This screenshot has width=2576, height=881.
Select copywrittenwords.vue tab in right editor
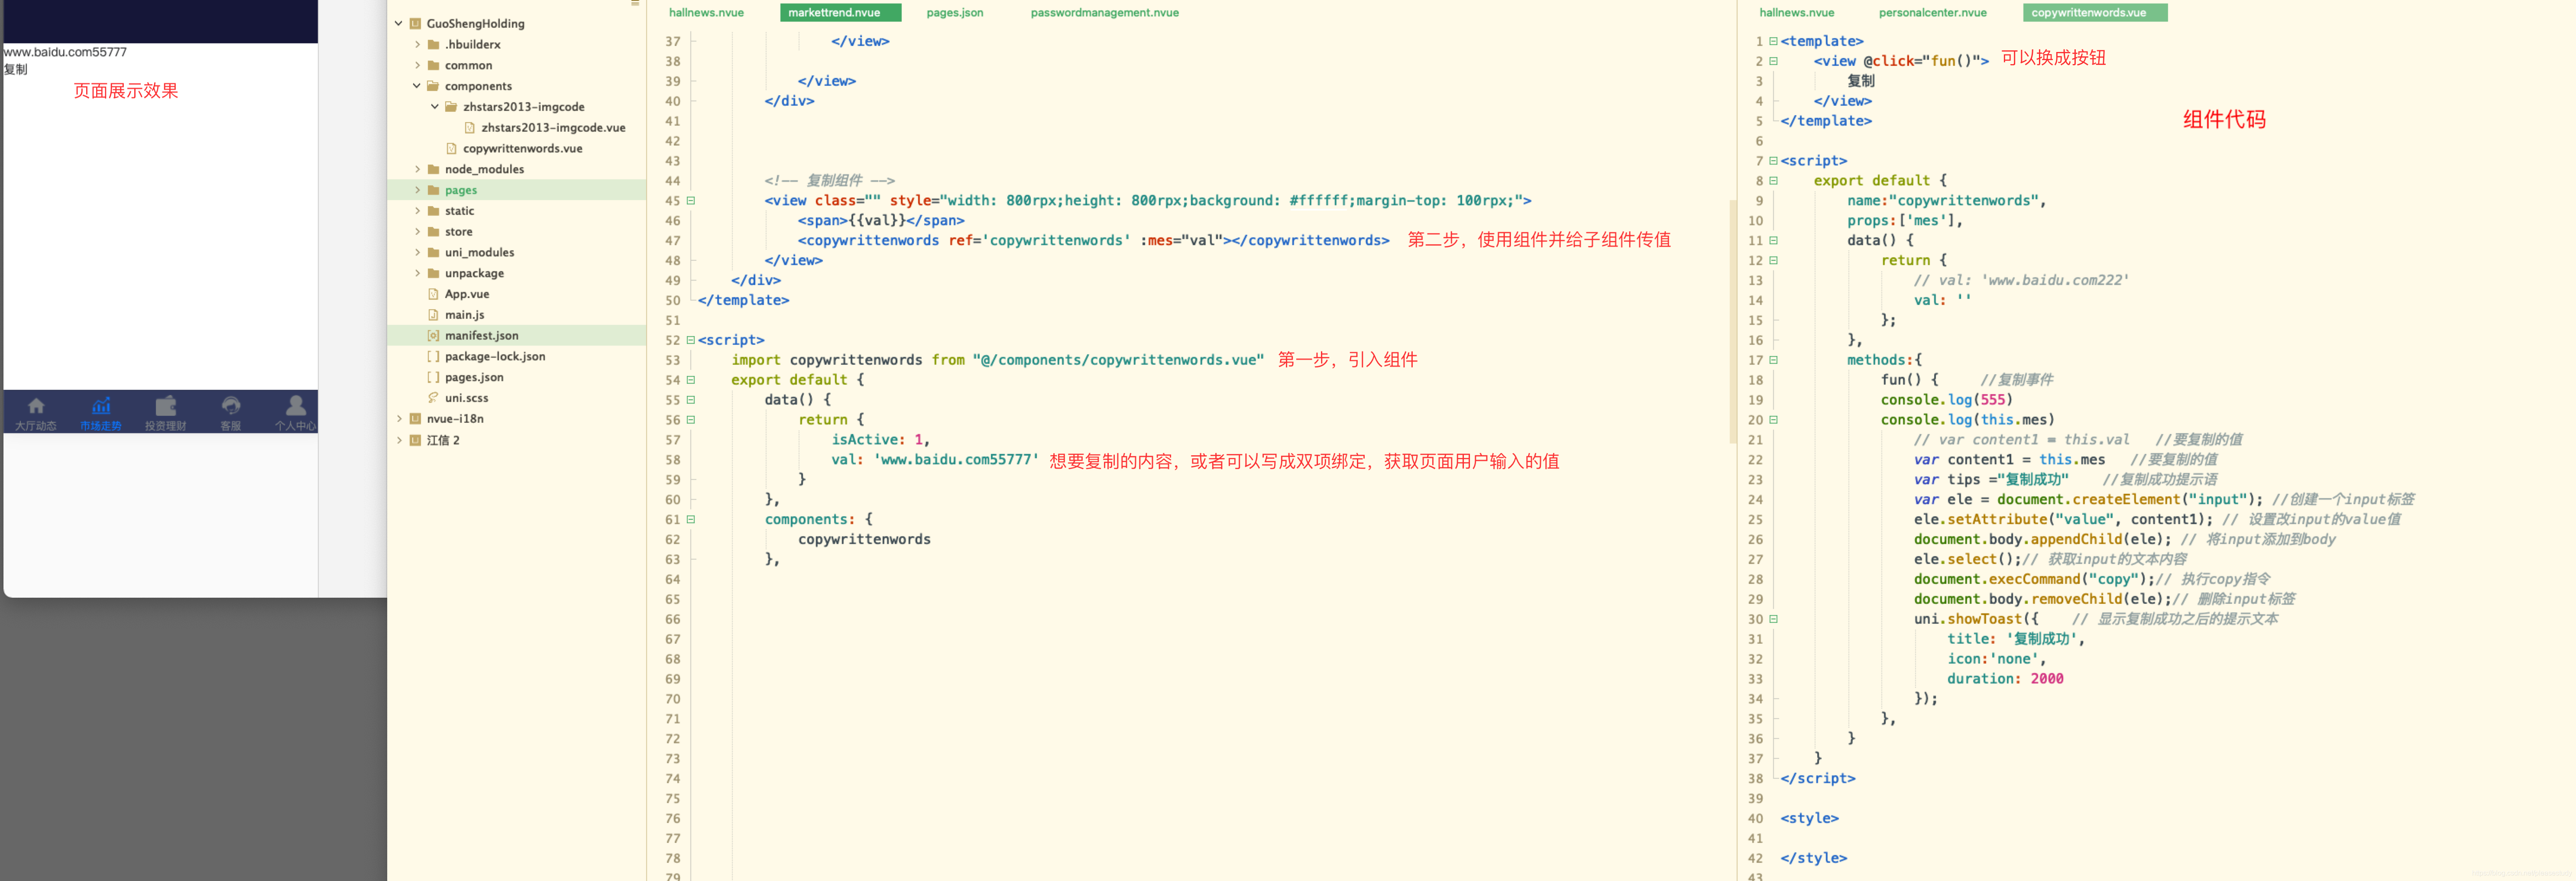pos(2094,13)
